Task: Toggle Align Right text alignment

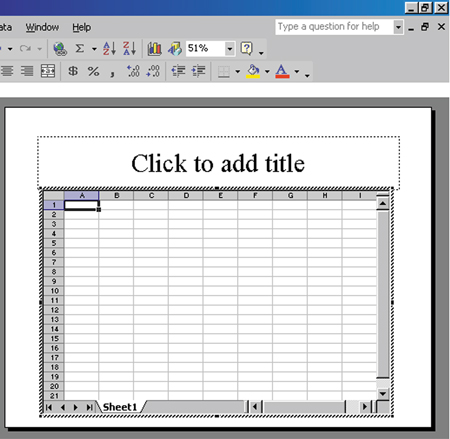Action: [27, 71]
